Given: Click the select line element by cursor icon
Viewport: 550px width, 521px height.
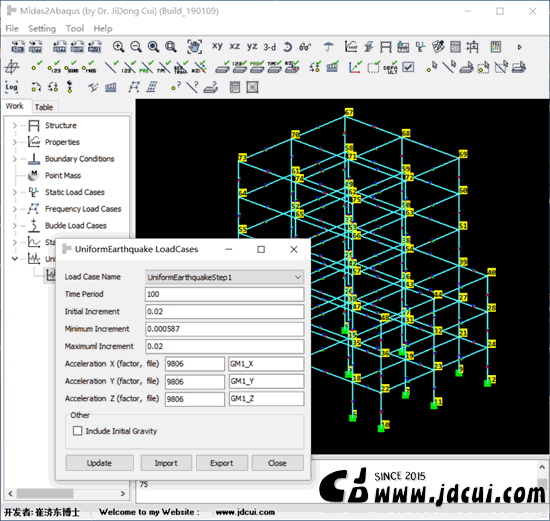Looking at the screenshot, I should pyautogui.click(x=449, y=67).
